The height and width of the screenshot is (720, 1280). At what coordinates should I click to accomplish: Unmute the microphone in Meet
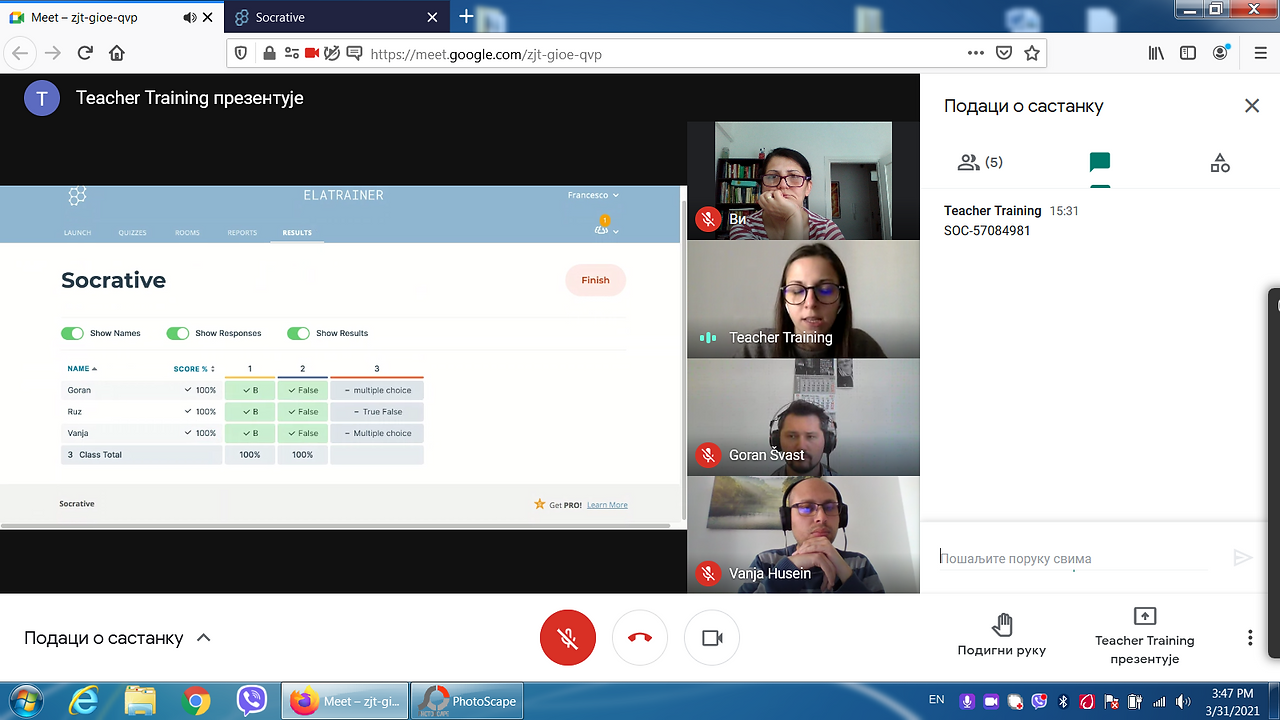568,638
